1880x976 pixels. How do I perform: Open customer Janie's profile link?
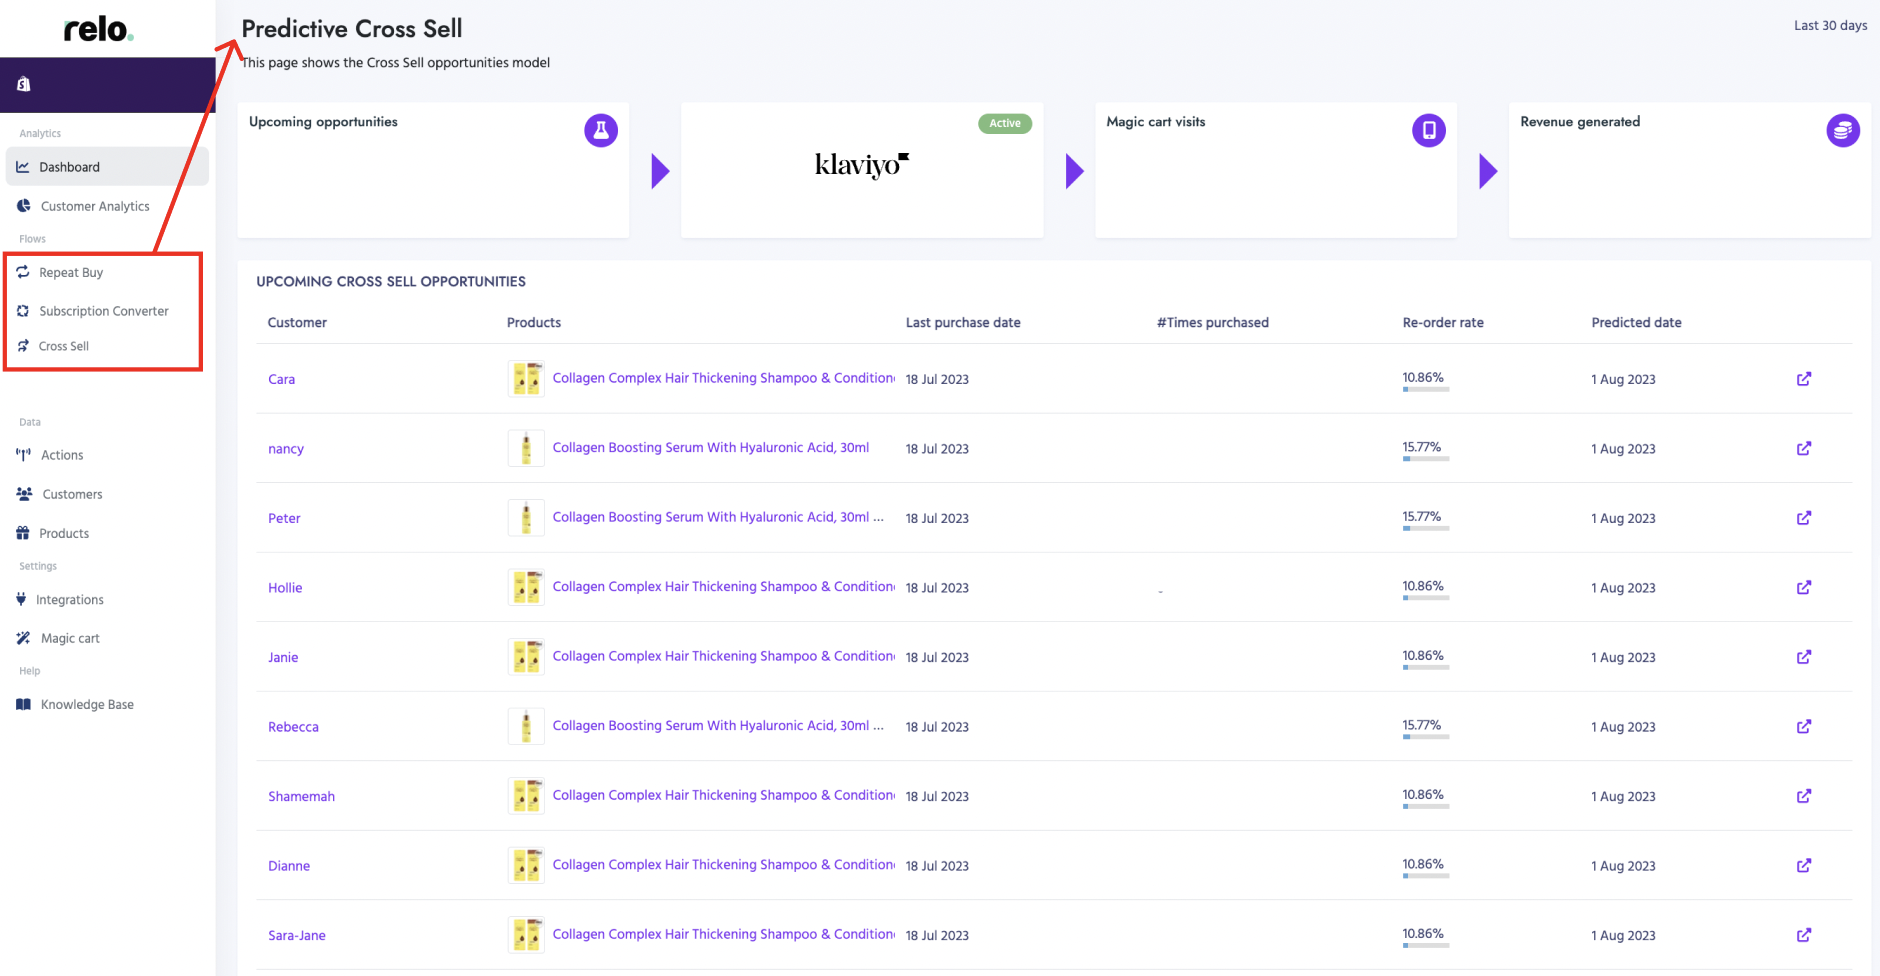point(283,657)
